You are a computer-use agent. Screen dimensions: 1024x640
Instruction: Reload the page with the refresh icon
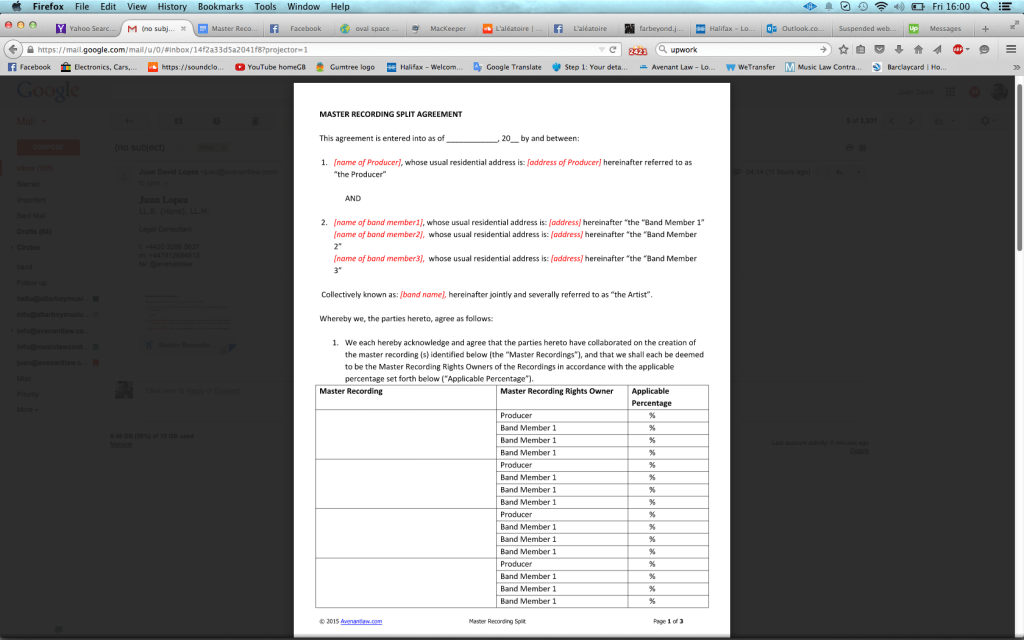pos(613,50)
